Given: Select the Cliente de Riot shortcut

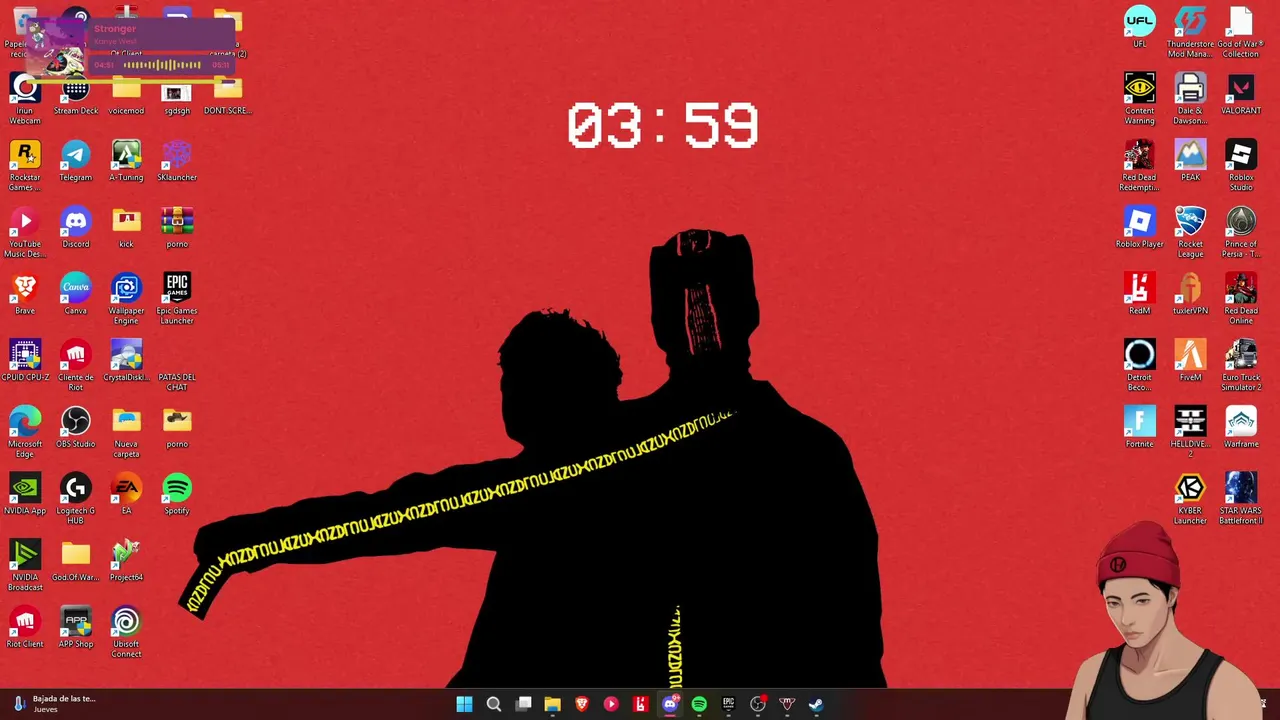Looking at the screenshot, I should (x=76, y=366).
